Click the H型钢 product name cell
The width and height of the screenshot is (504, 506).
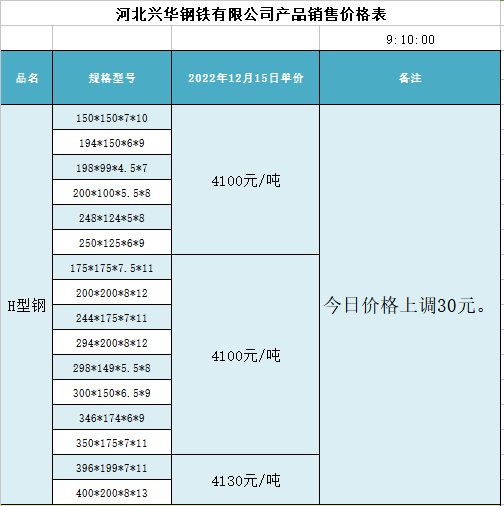(x=27, y=305)
